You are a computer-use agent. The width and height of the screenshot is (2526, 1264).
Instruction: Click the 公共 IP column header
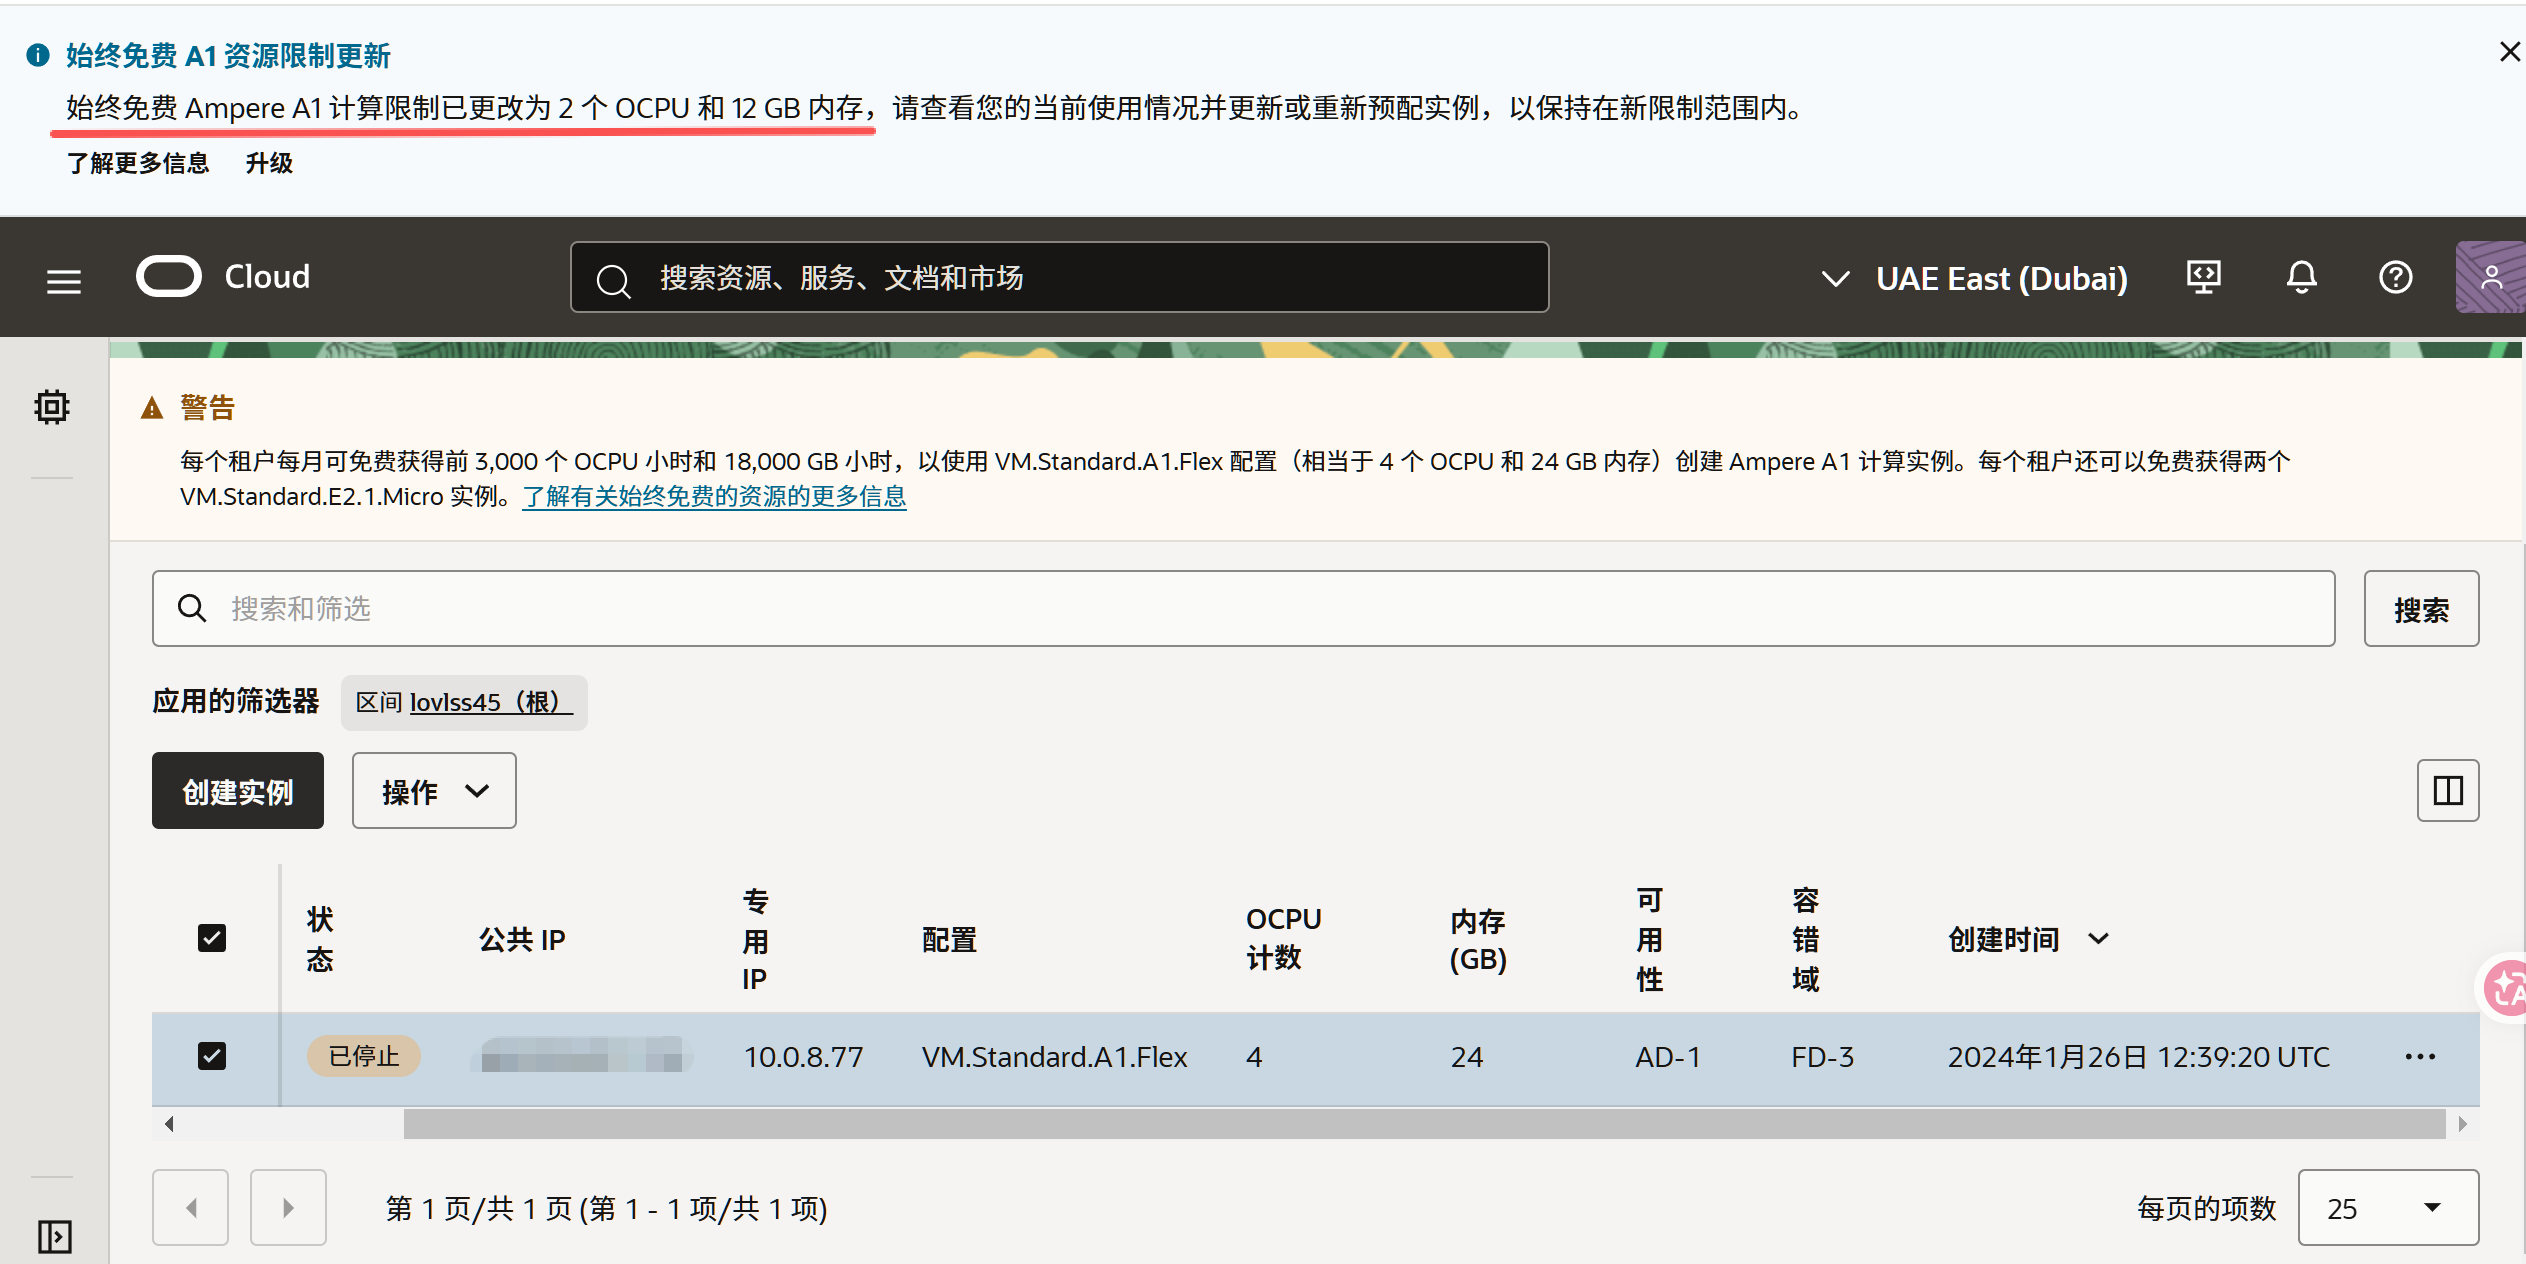522,939
